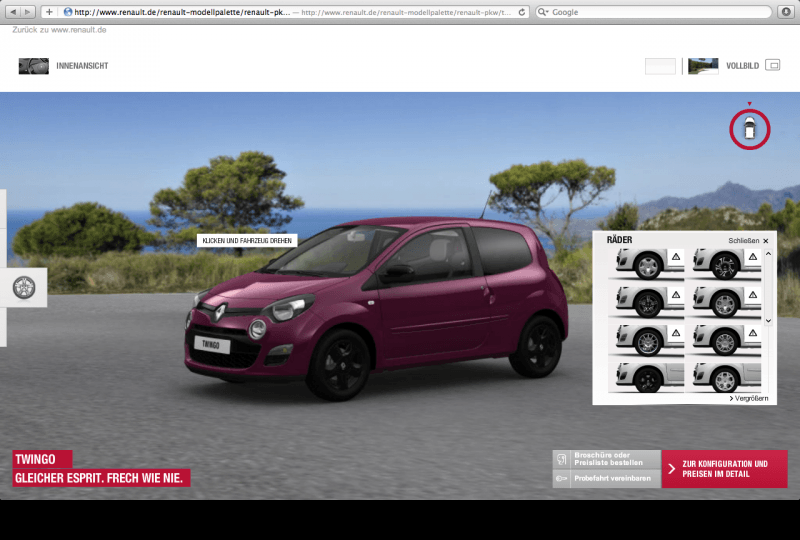
Task: Click the RÄDER panel heading
Action: 619,240
